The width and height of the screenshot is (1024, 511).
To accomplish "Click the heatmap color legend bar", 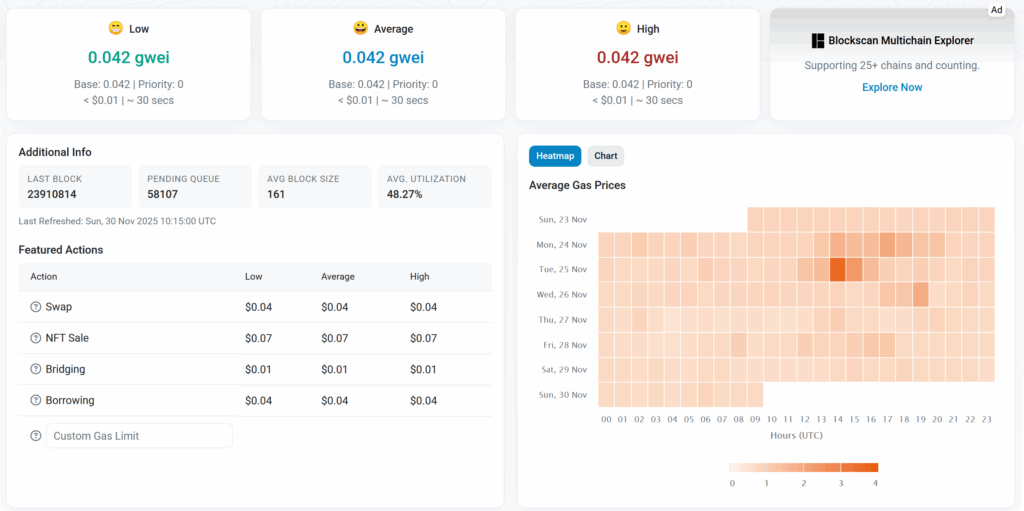I will (804, 467).
